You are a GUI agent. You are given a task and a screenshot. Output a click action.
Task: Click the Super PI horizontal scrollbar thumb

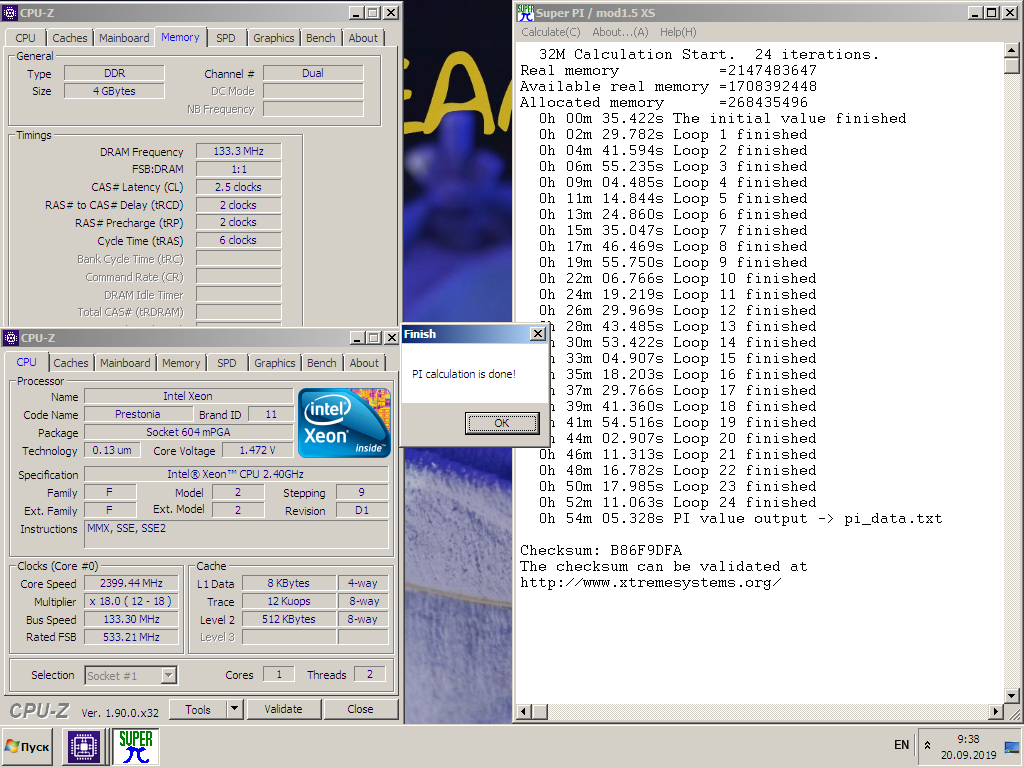(540, 711)
